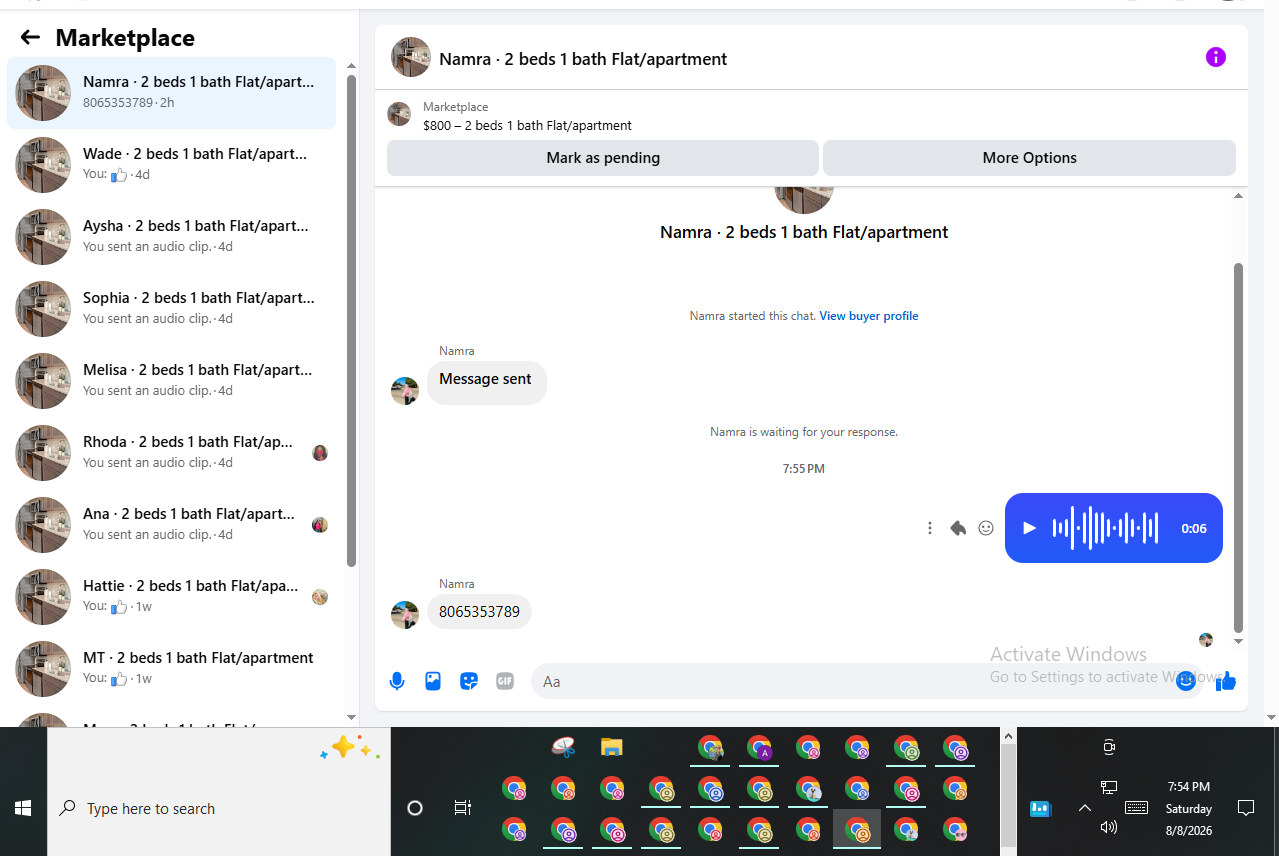Switch to highlighted active Chrome taskbar window
Screen dimensions: 1279x856
pyautogui.click(x=857, y=829)
